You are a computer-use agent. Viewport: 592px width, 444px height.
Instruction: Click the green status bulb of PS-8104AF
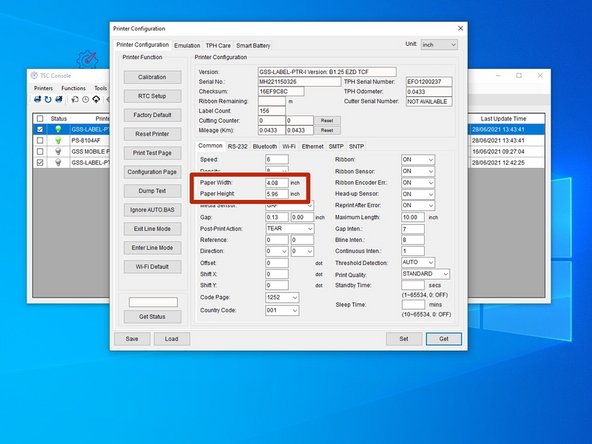tap(58, 140)
